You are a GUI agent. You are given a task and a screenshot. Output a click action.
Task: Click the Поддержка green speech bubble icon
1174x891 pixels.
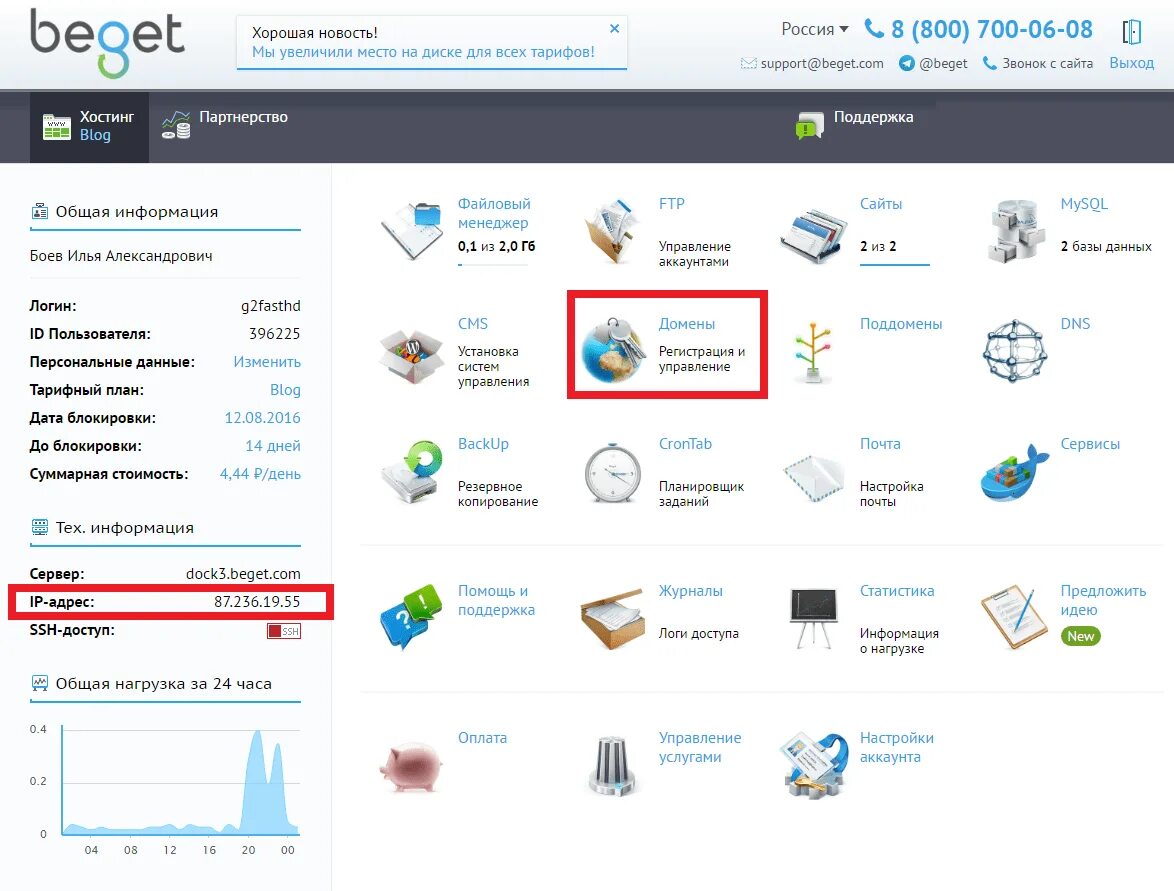pyautogui.click(x=810, y=125)
